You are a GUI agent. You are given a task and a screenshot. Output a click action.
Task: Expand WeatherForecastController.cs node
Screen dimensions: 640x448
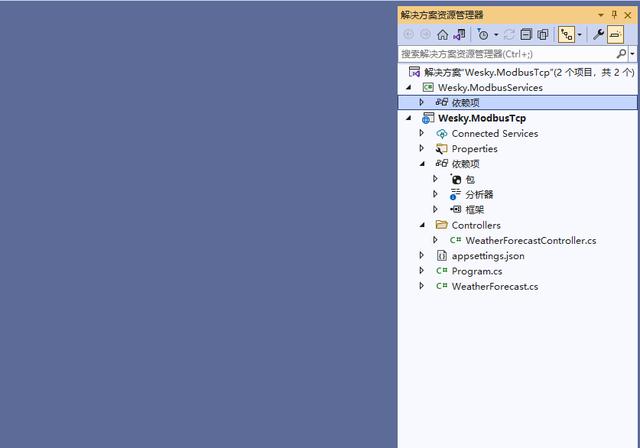click(436, 240)
